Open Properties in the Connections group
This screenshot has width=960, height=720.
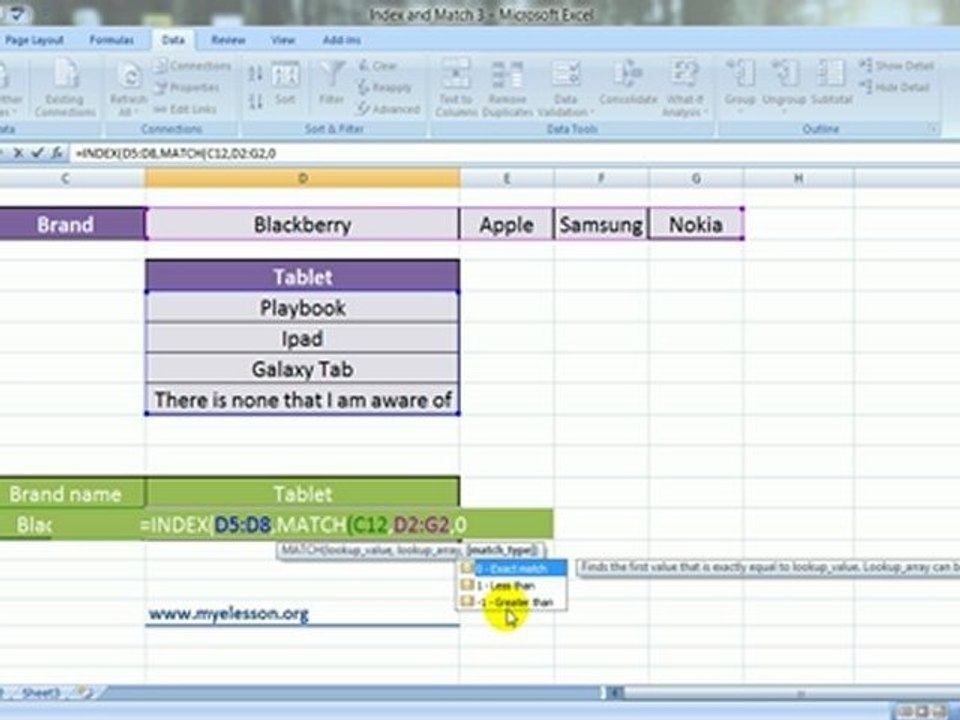click(x=187, y=88)
